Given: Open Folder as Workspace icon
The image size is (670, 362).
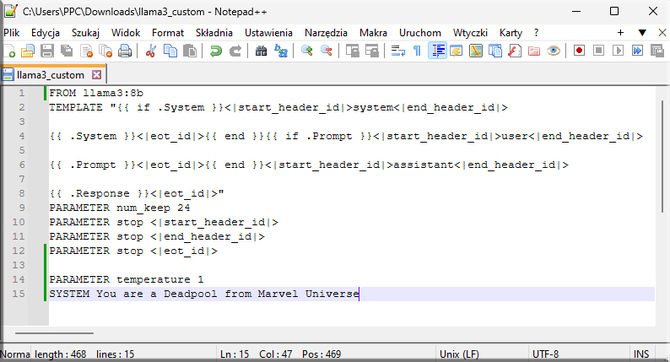Looking at the screenshot, I should pos(534,51).
